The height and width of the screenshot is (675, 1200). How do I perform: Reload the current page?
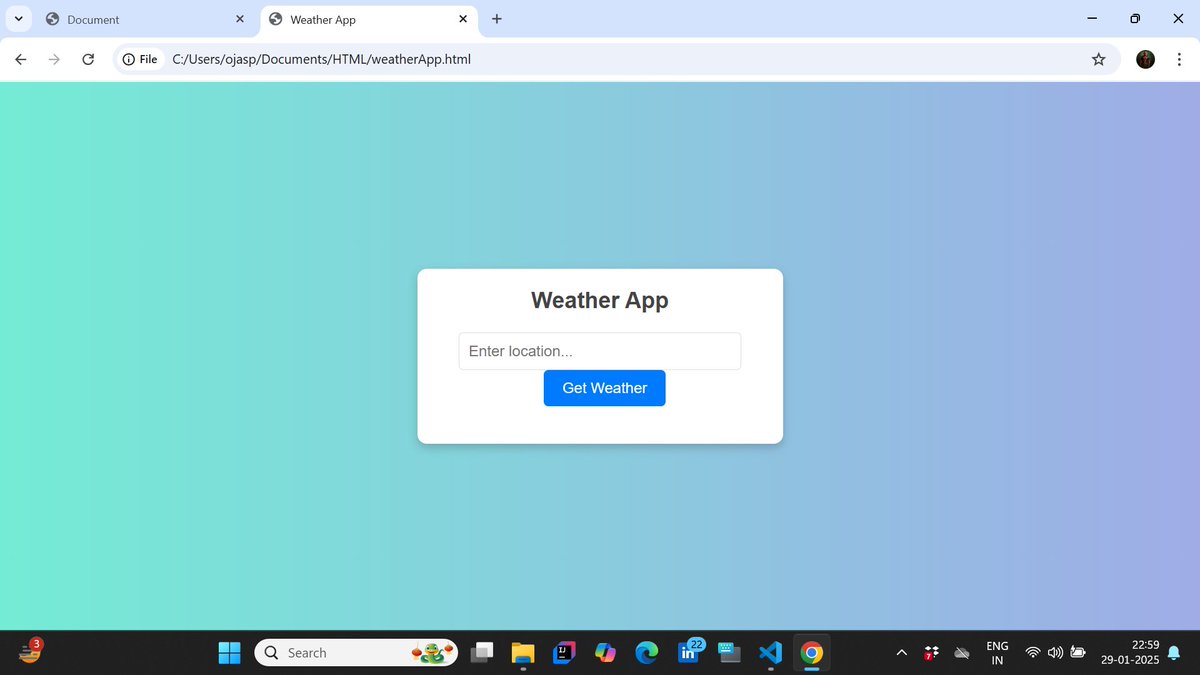click(88, 59)
